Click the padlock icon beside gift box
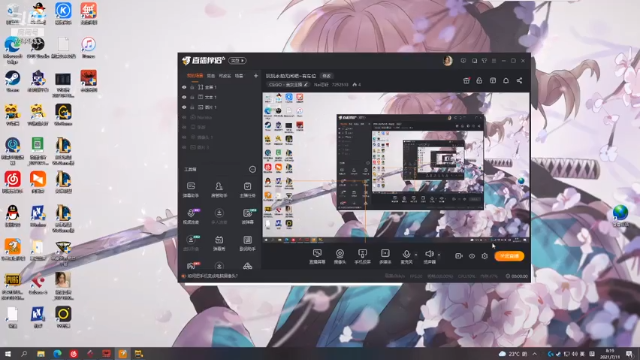The height and width of the screenshot is (360, 640). (479, 81)
